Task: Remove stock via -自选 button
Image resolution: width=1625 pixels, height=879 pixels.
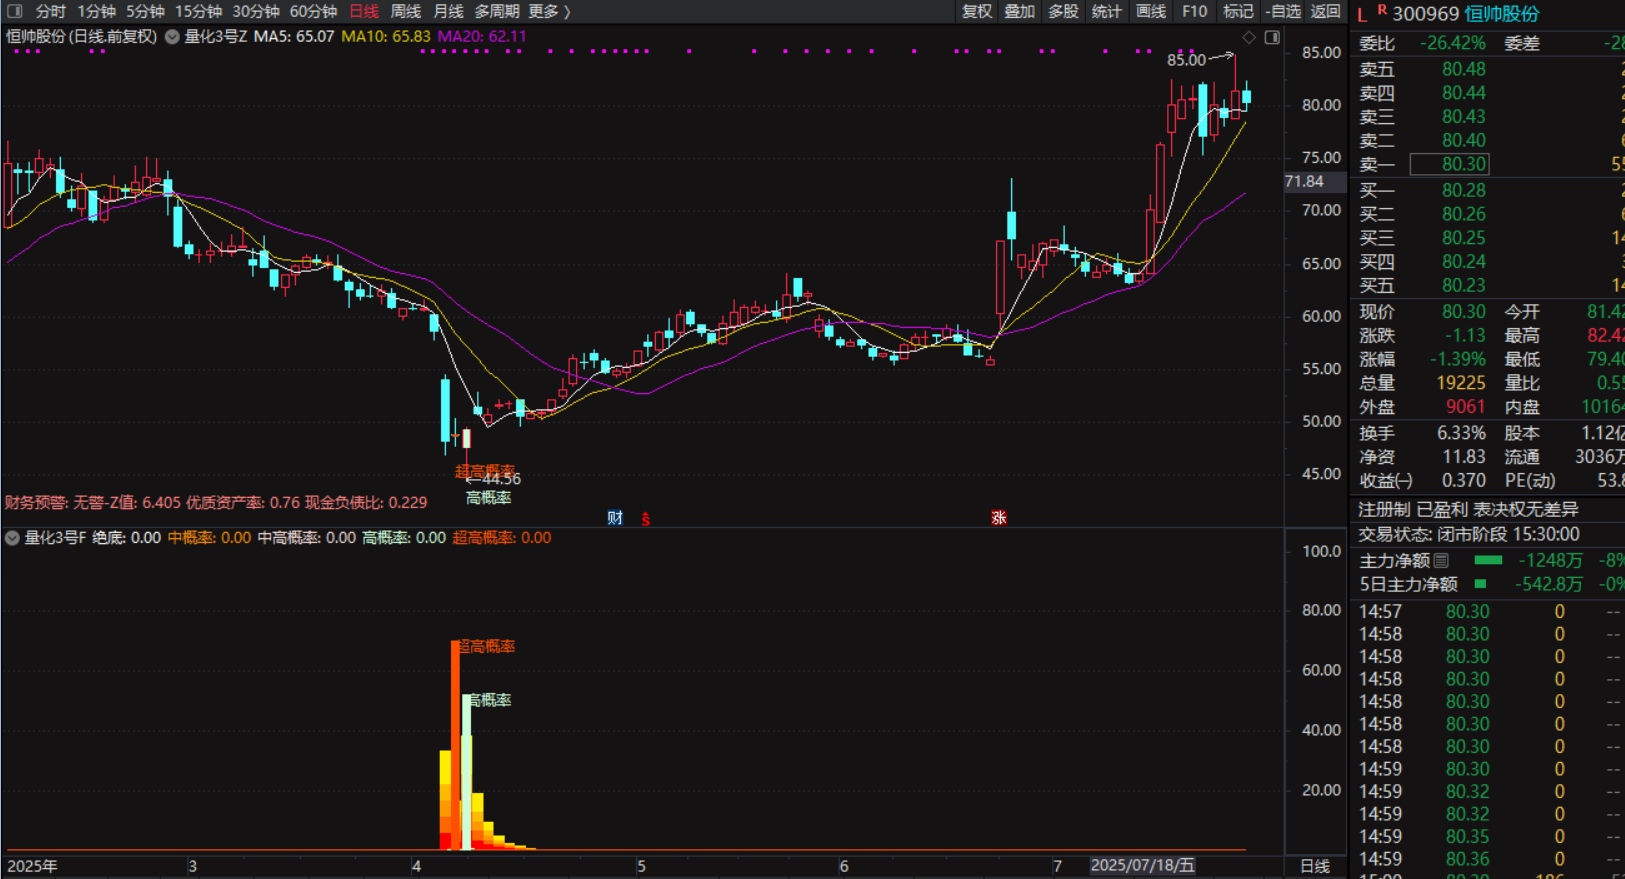Action: [1283, 11]
